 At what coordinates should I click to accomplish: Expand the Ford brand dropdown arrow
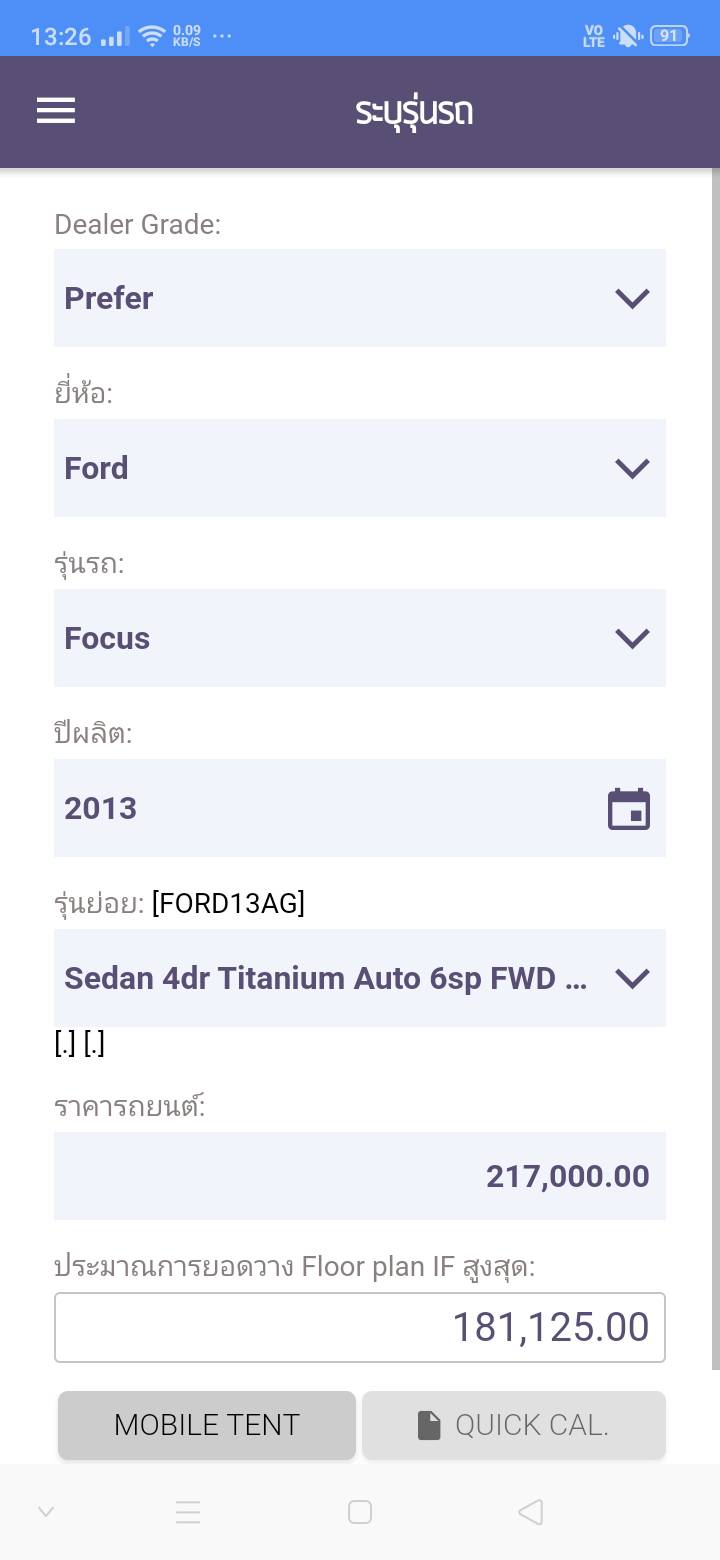click(632, 468)
